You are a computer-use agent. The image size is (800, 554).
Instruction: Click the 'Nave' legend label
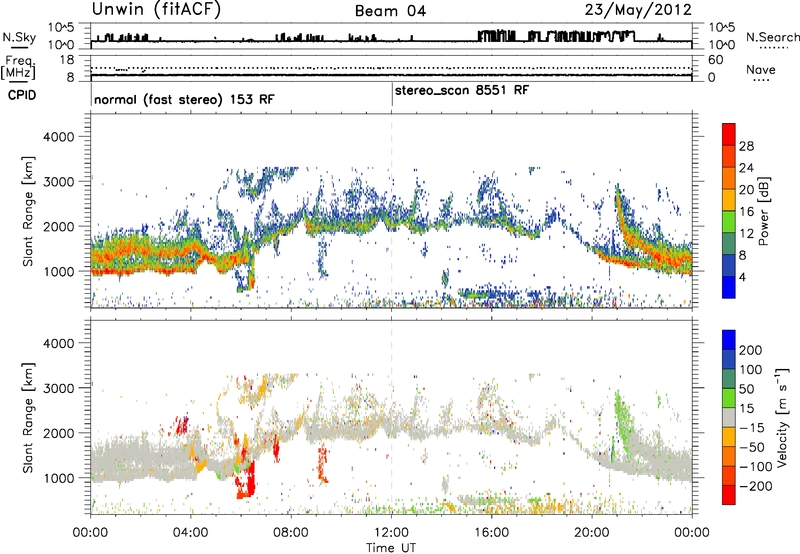[761, 70]
